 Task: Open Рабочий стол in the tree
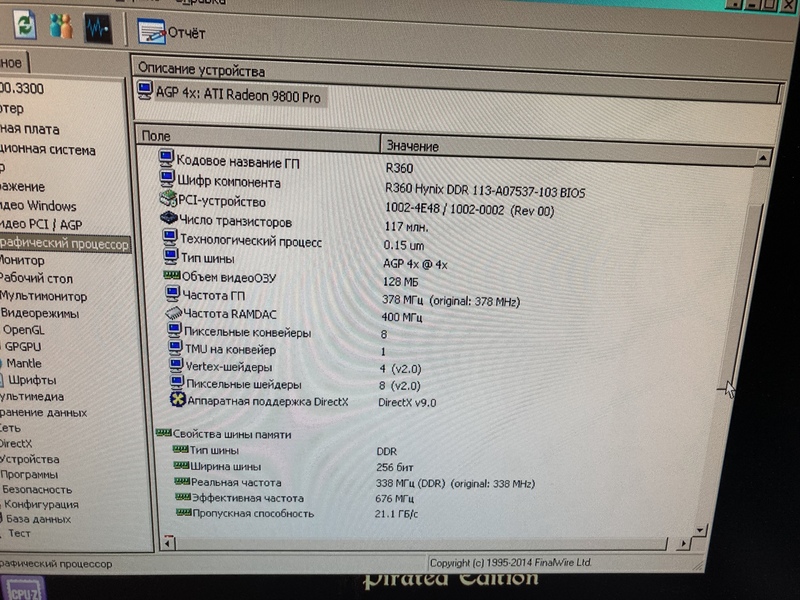pos(36,278)
